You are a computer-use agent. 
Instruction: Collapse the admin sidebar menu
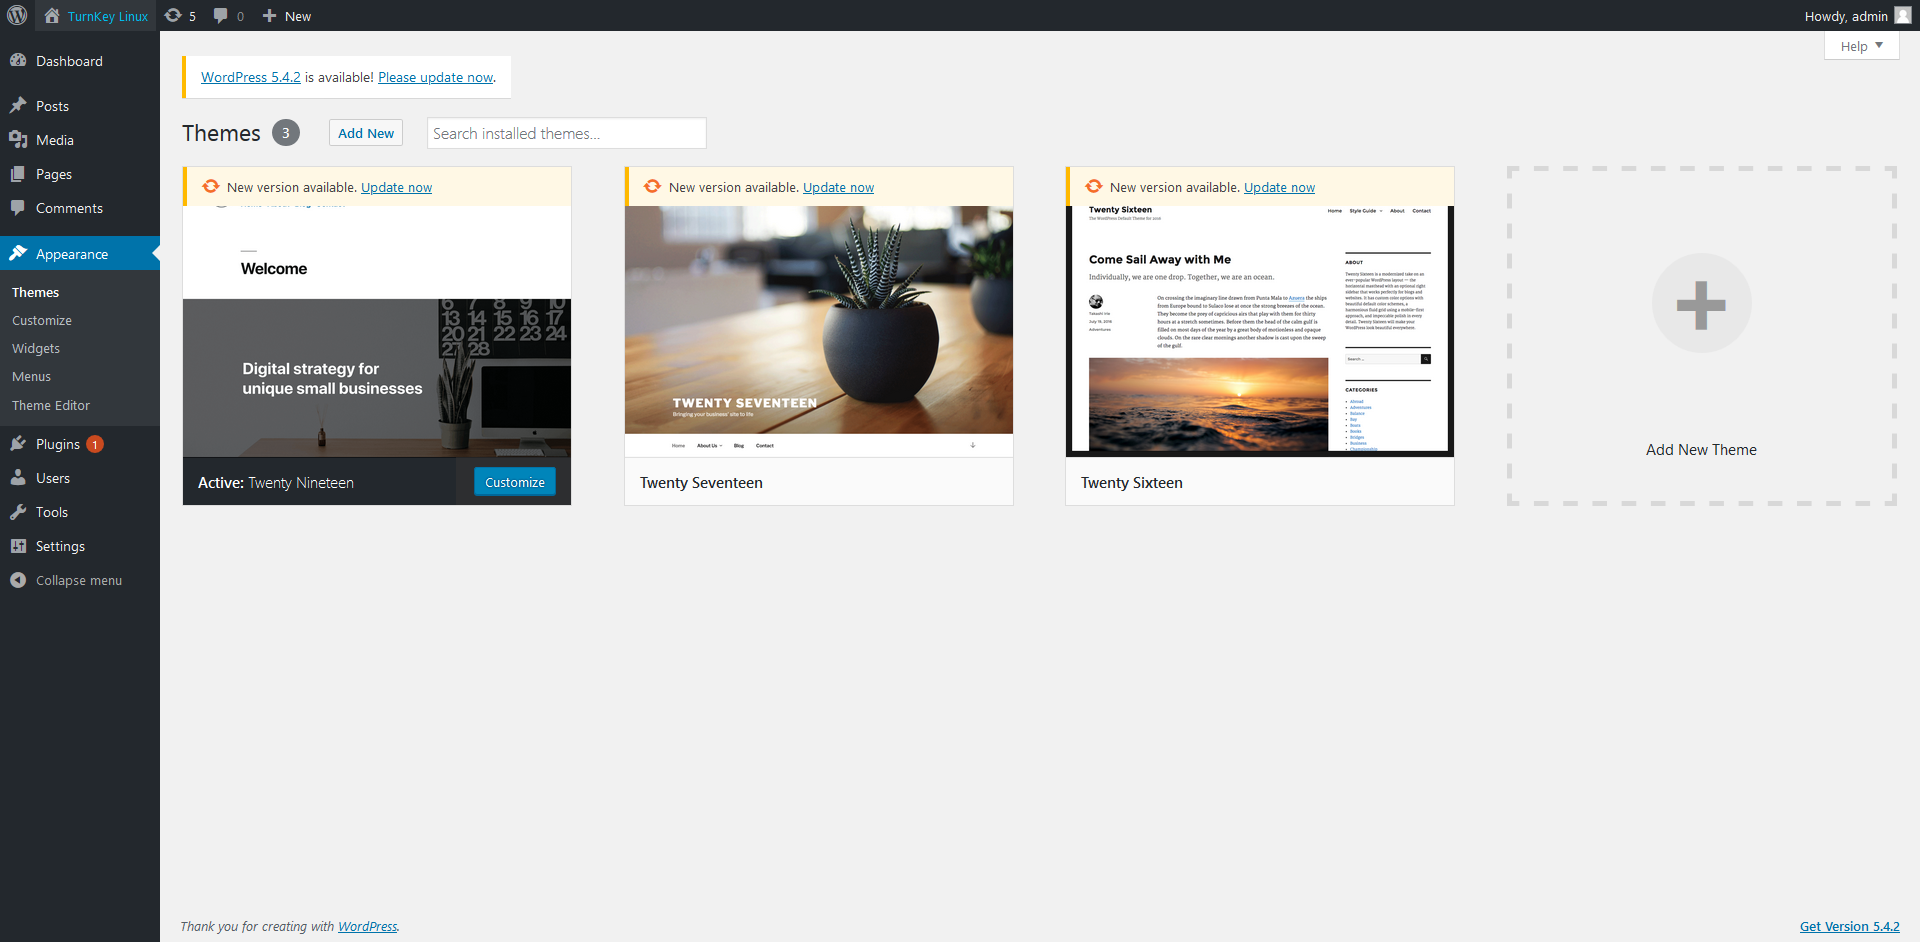(78, 580)
